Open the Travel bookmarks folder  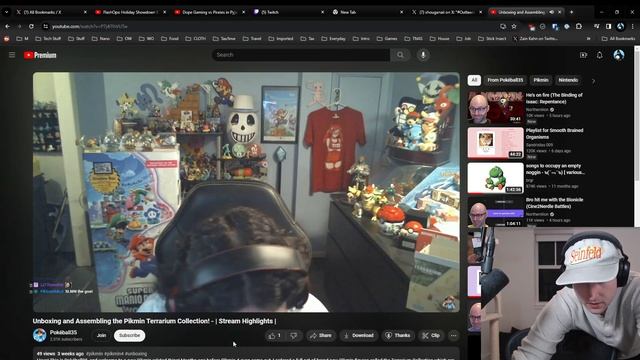[x=252, y=39]
